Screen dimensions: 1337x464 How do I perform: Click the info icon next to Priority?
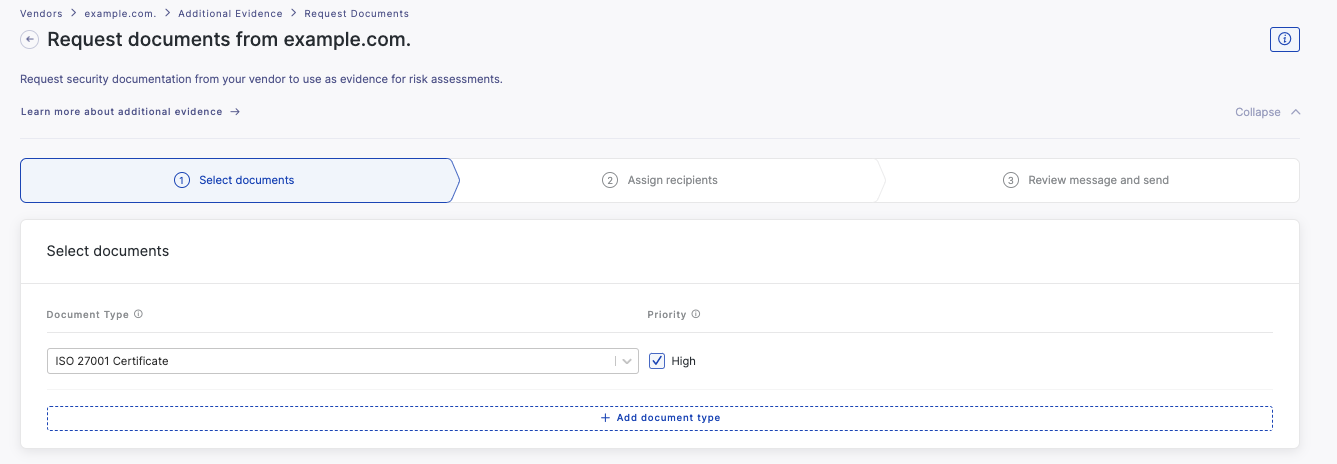[696, 314]
